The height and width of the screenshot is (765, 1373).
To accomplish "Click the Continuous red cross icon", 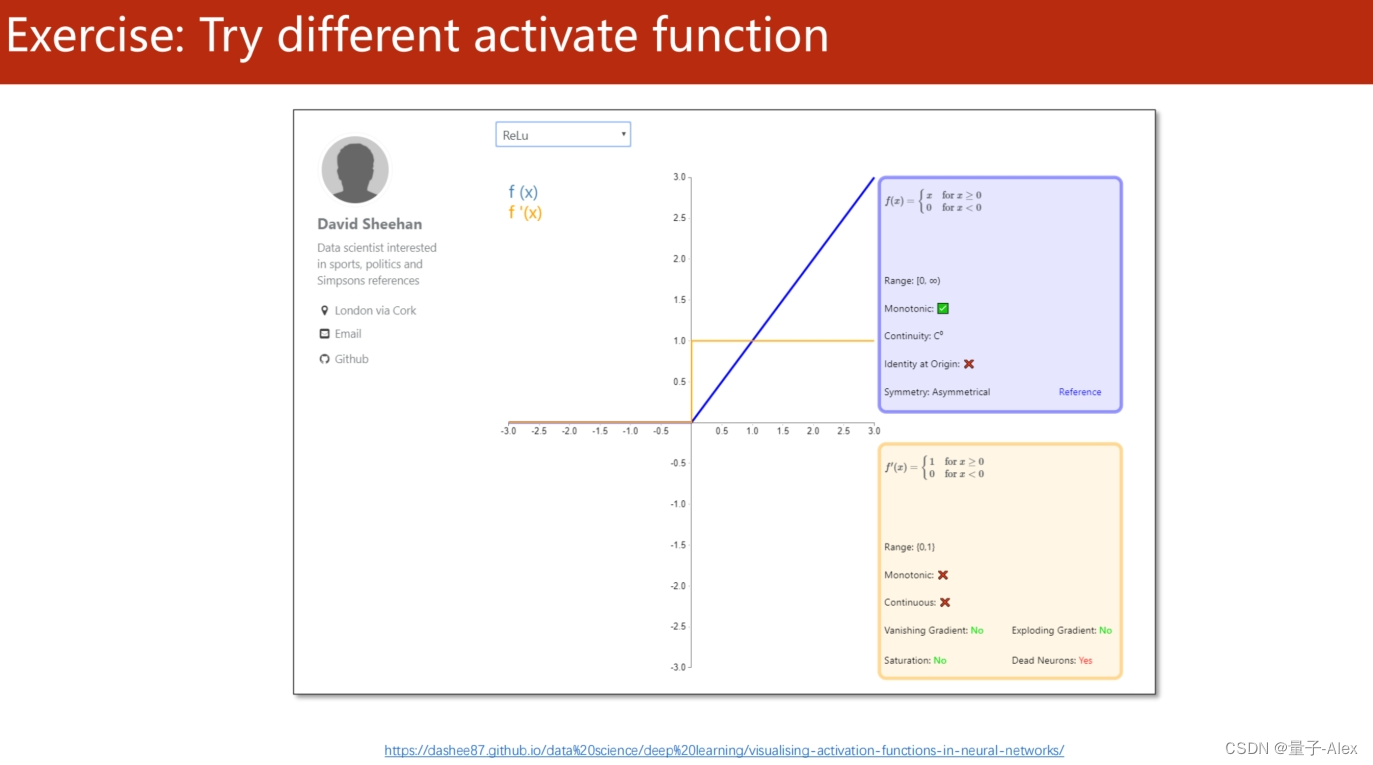I will (x=945, y=603).
